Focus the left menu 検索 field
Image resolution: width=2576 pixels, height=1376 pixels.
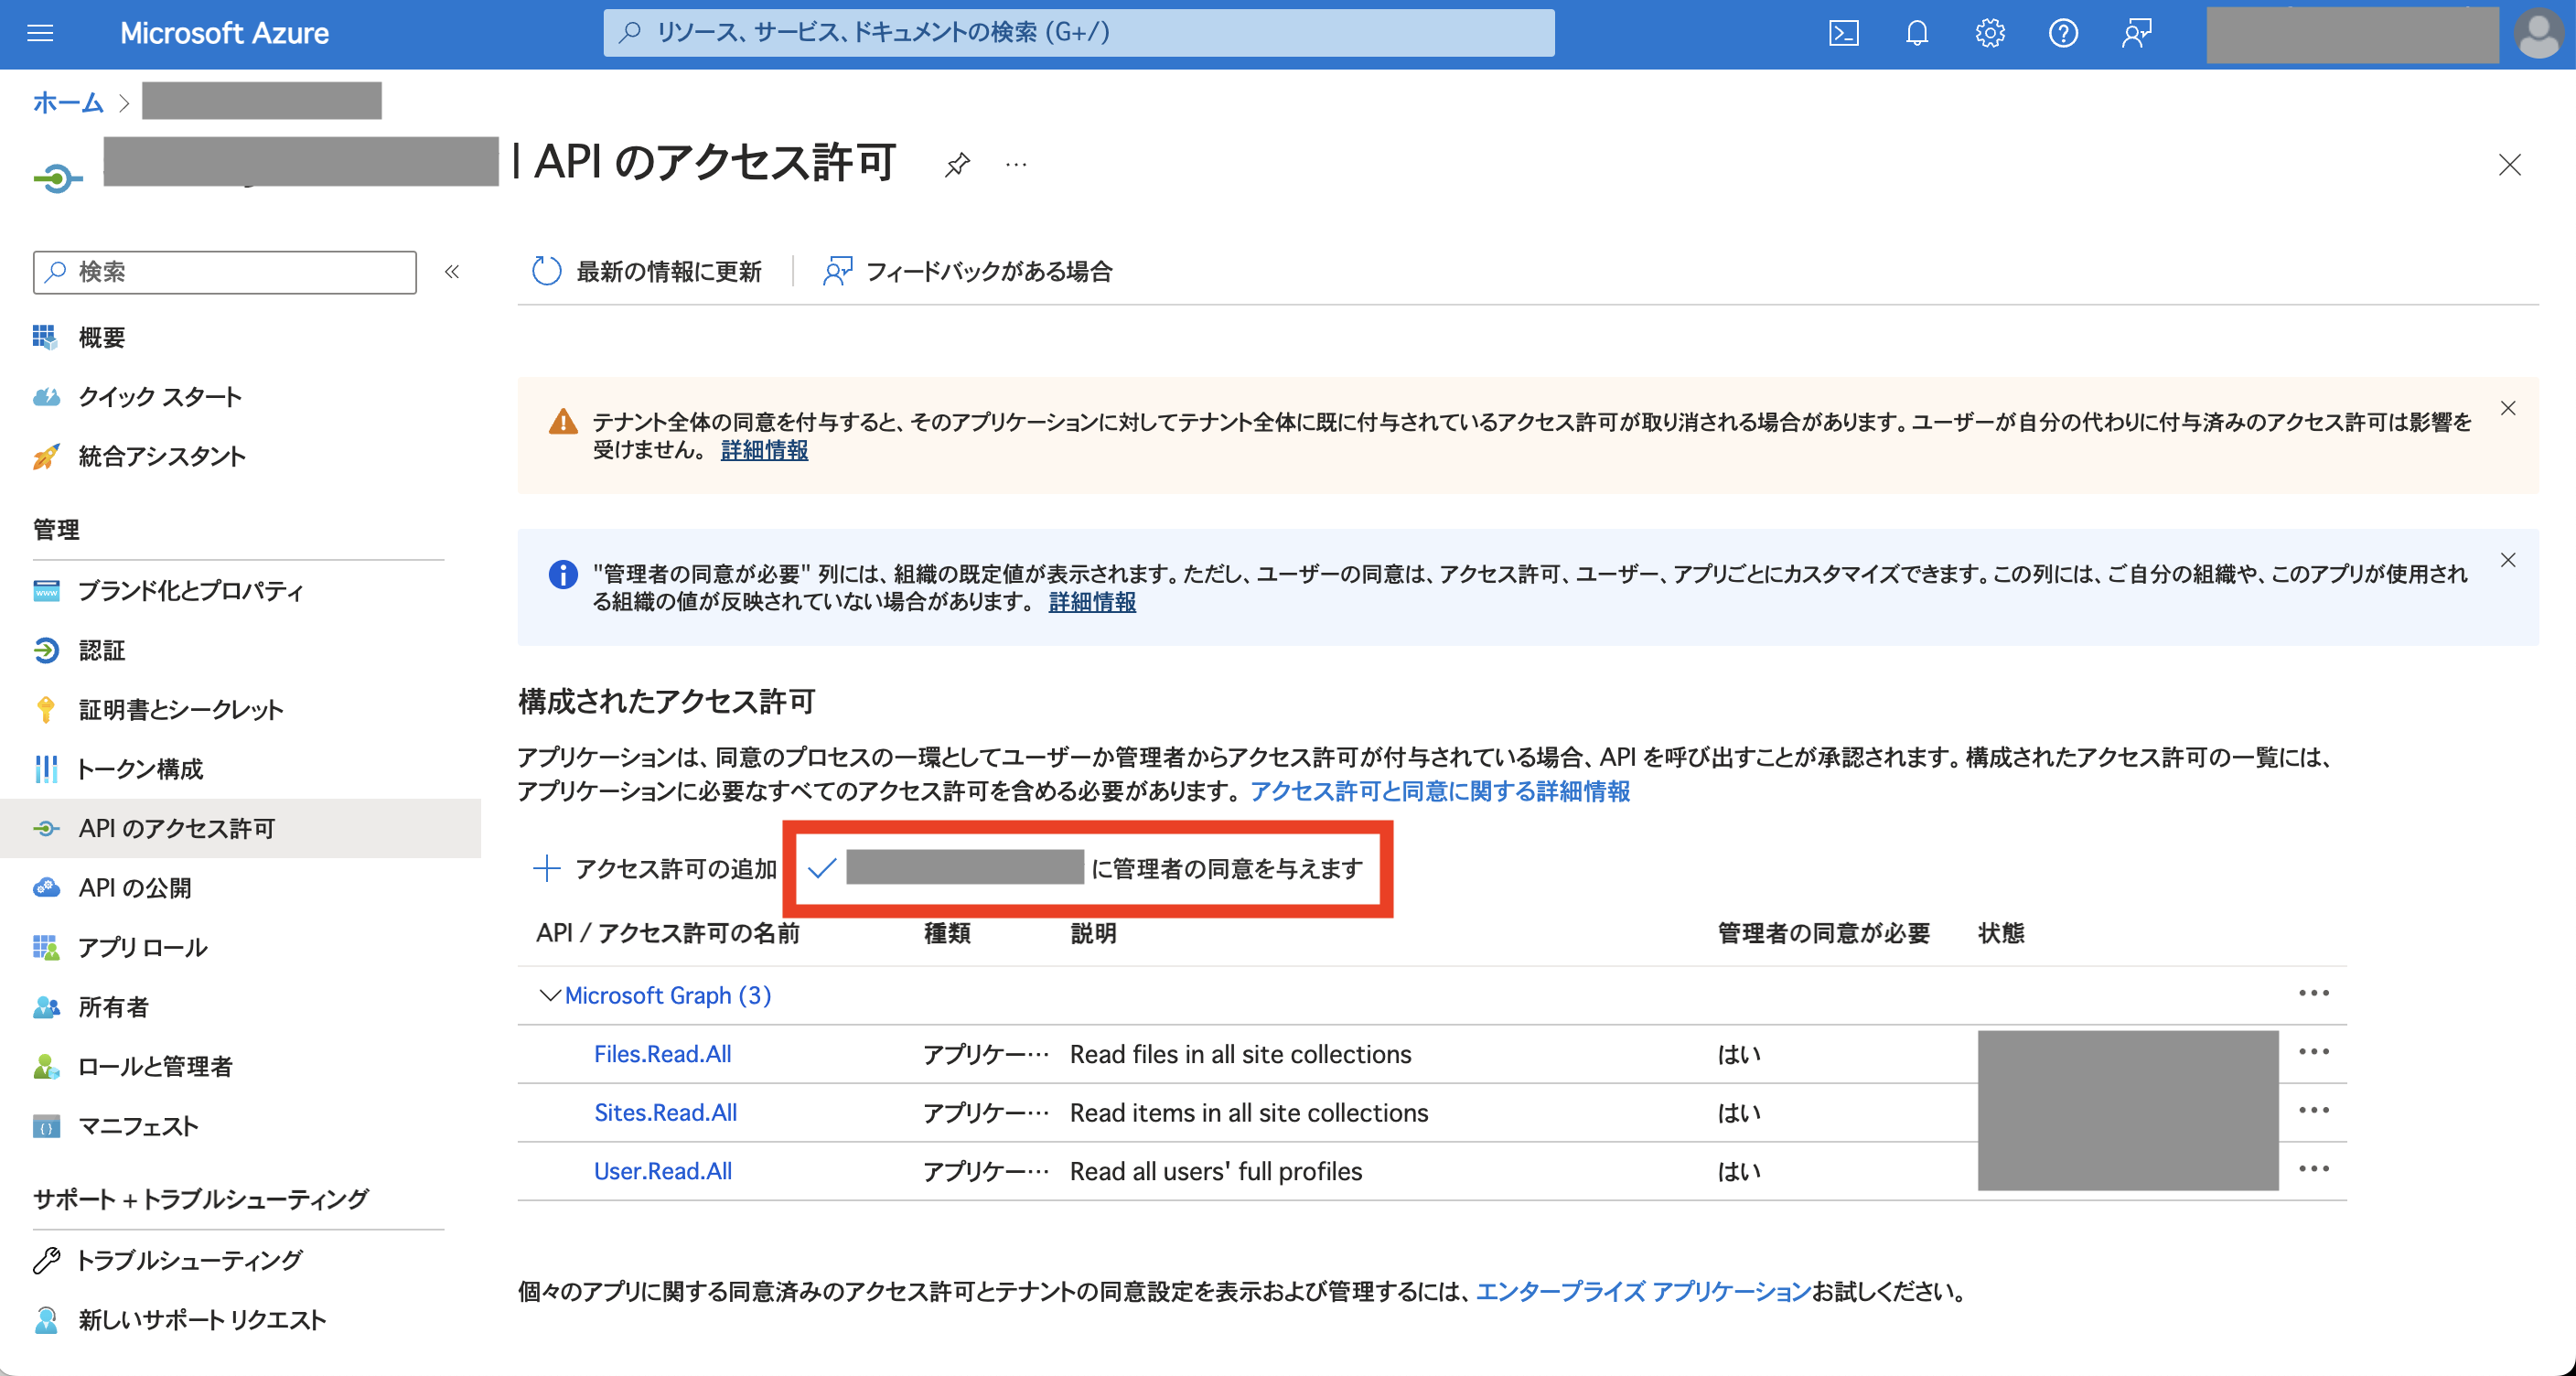pyautogui.click(x=225, y=272)
